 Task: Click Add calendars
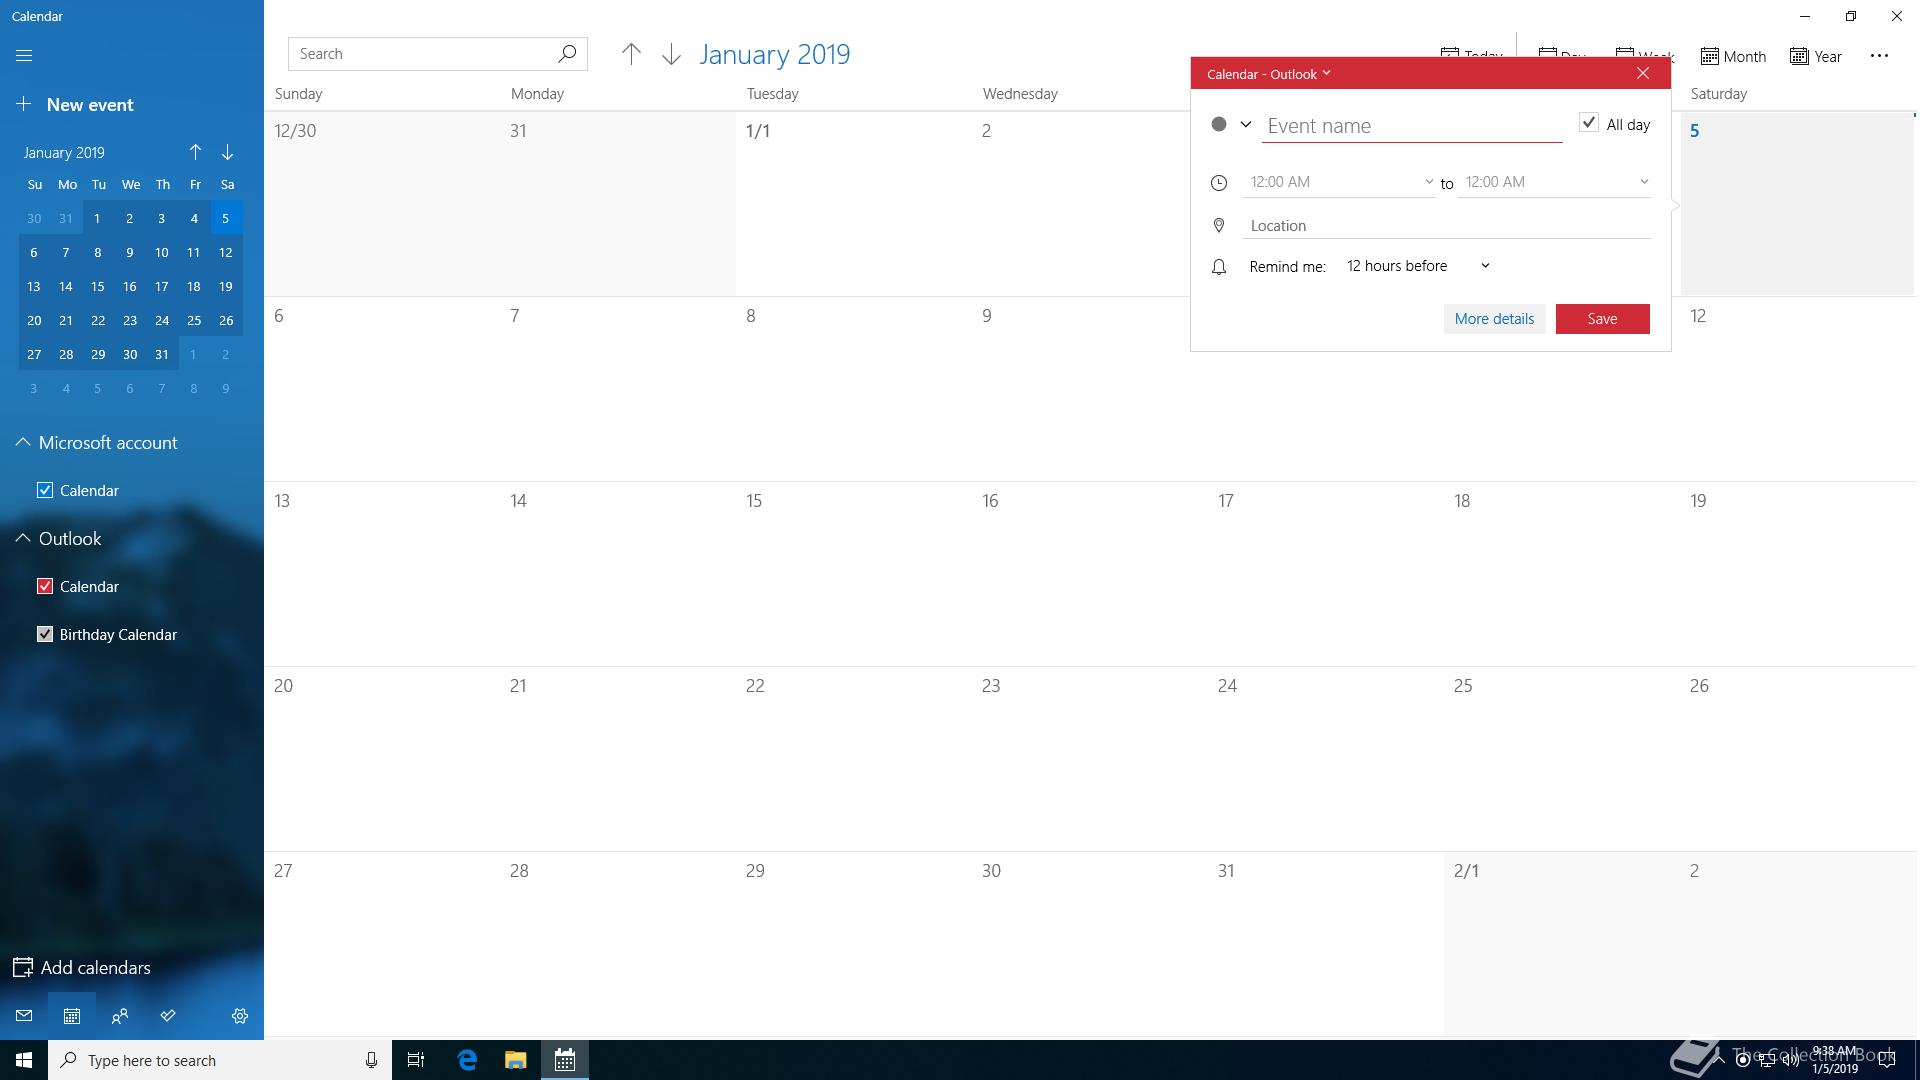tap(81, 967)
